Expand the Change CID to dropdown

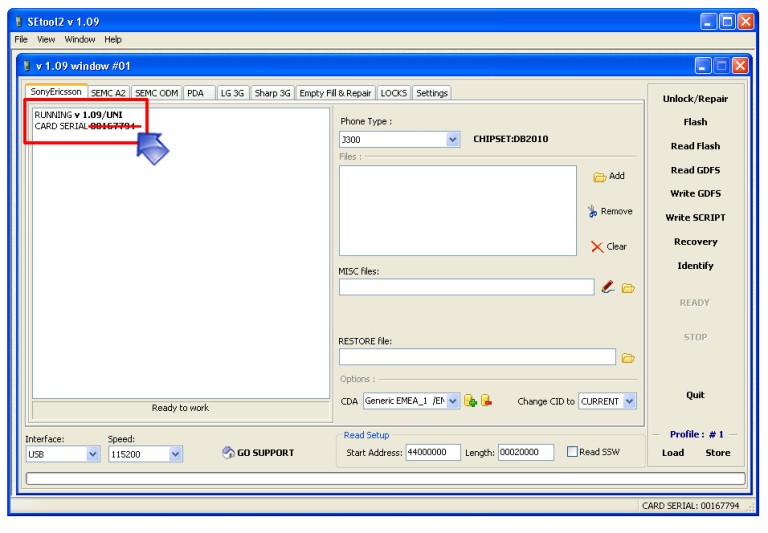click(629, 401)
